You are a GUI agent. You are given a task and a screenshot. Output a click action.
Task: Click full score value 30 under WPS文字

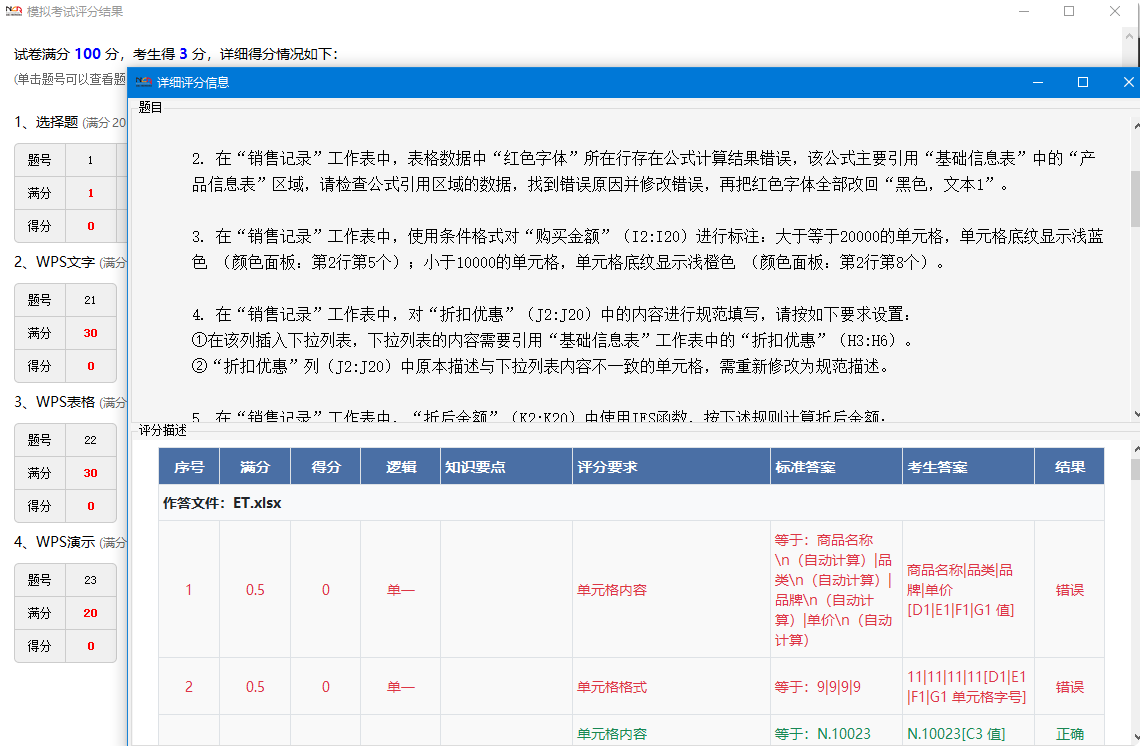coord(90,333)
